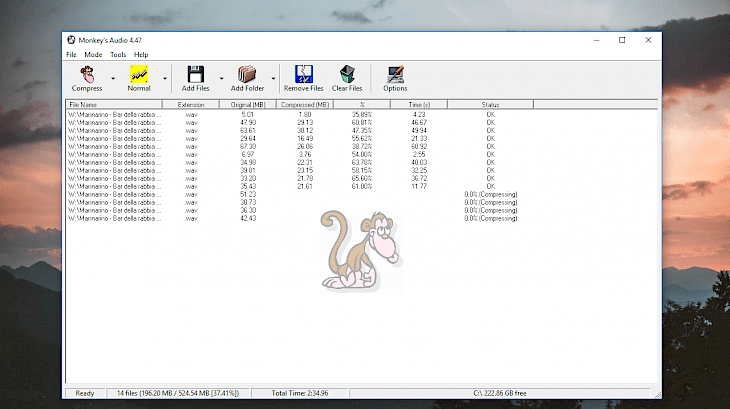
Task: Click the Add Files floppy icon
Action: coord(196,74)
